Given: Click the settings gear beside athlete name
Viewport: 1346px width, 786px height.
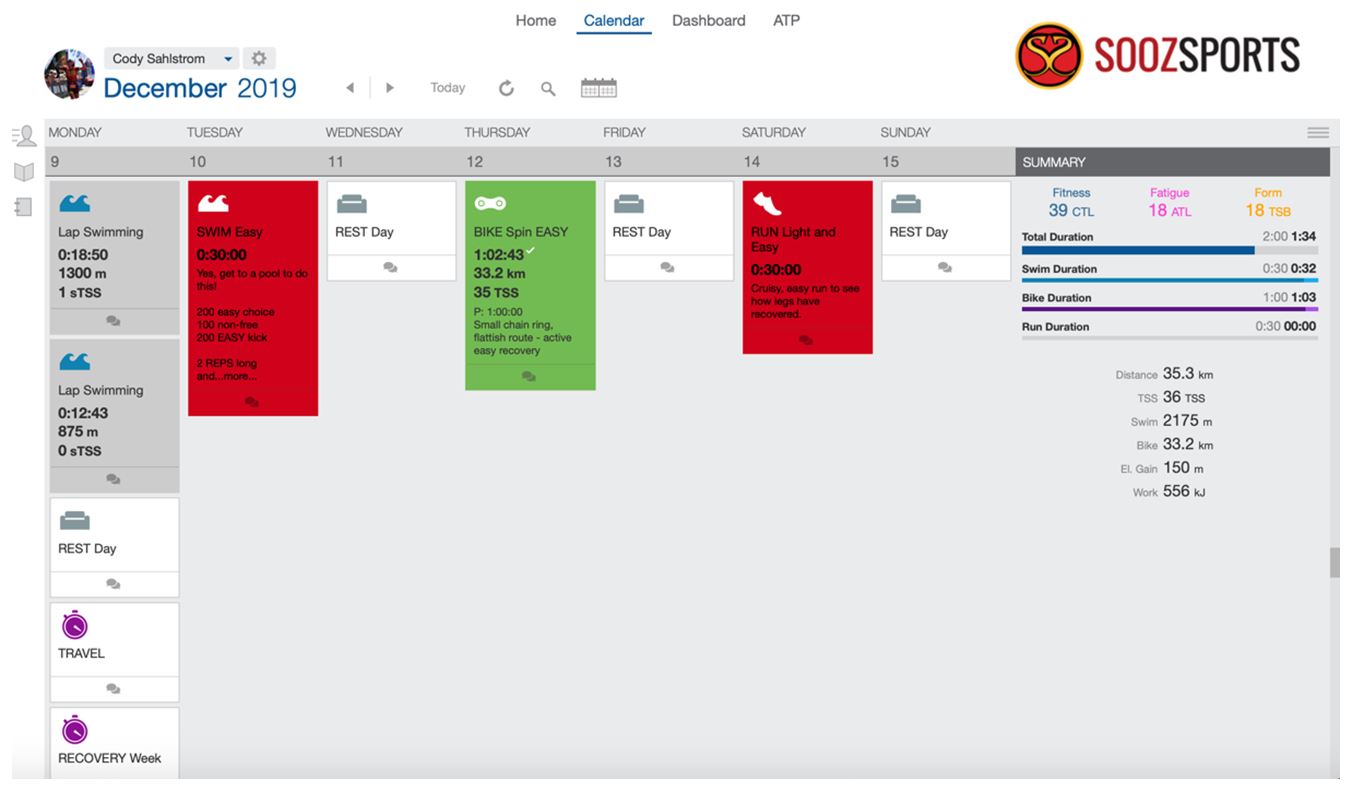Looking at the screenshot, I should (258, 59).
